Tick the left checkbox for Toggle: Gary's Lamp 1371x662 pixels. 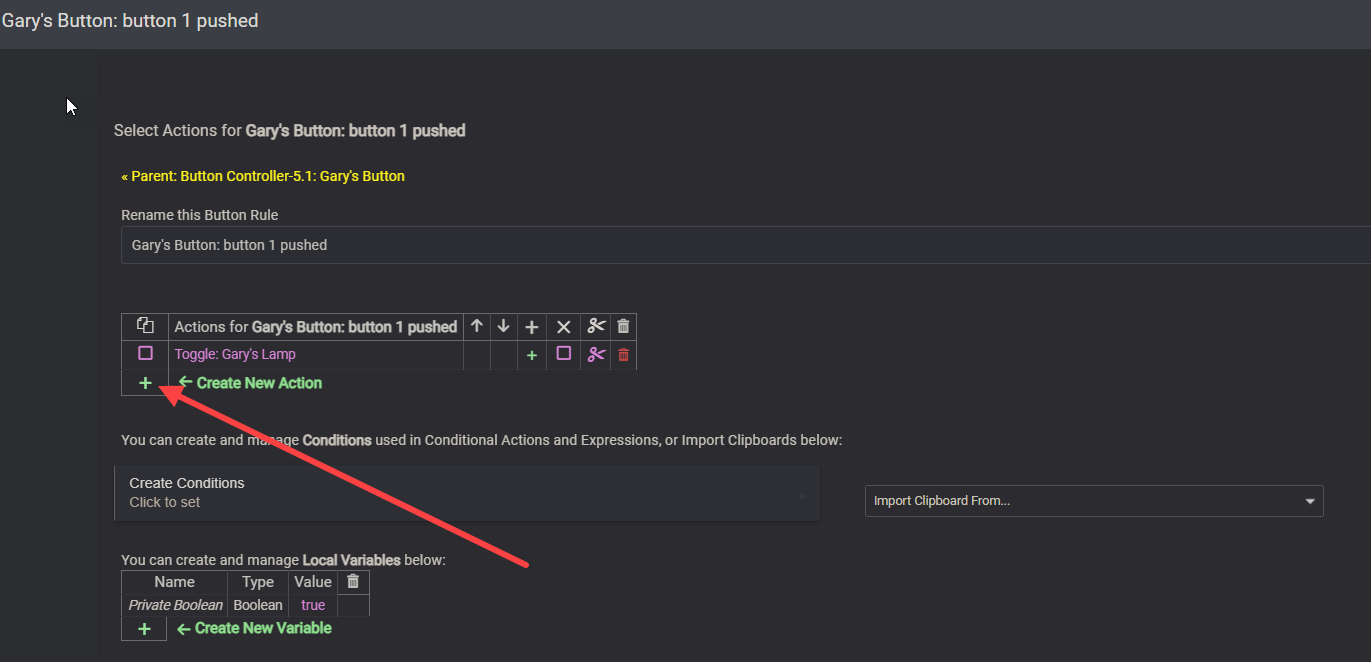145,354
